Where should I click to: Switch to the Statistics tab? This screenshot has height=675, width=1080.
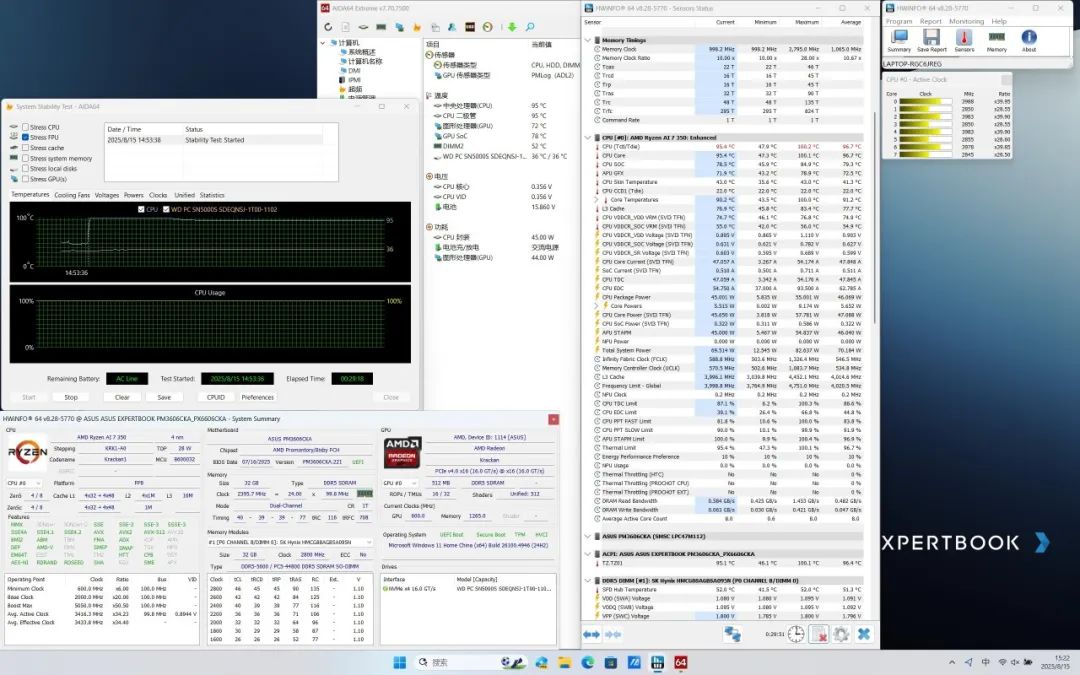coord(212,196)
